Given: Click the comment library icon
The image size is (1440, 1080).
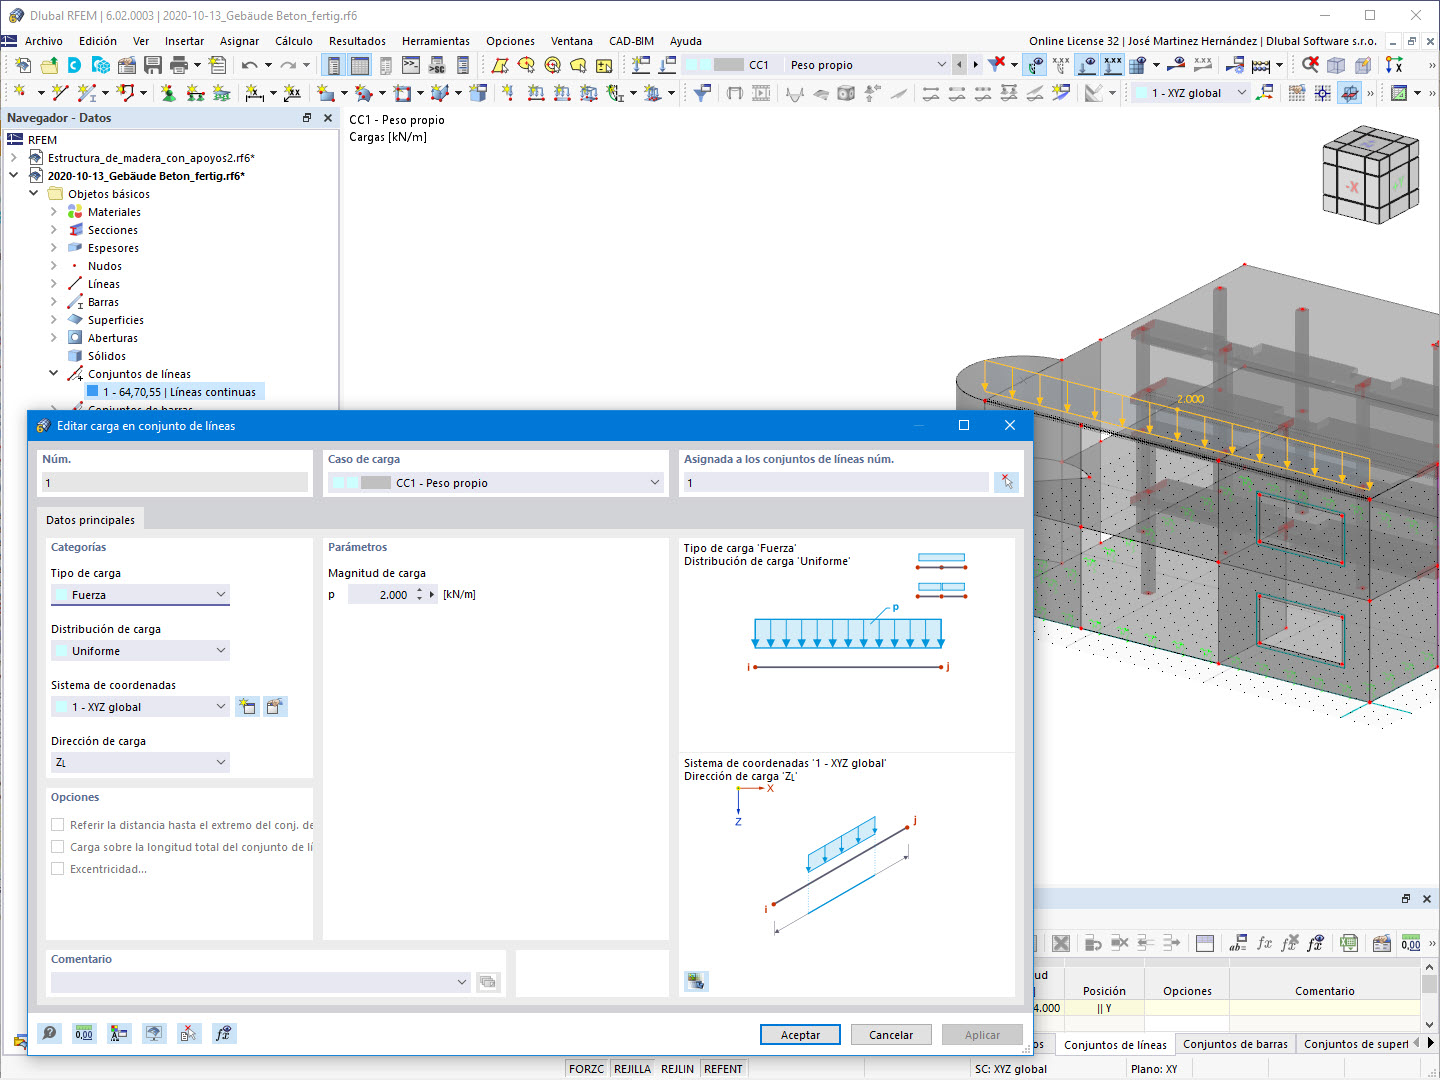Looking at the screenshot, I should pyautogui.click(x=488, y=982).
